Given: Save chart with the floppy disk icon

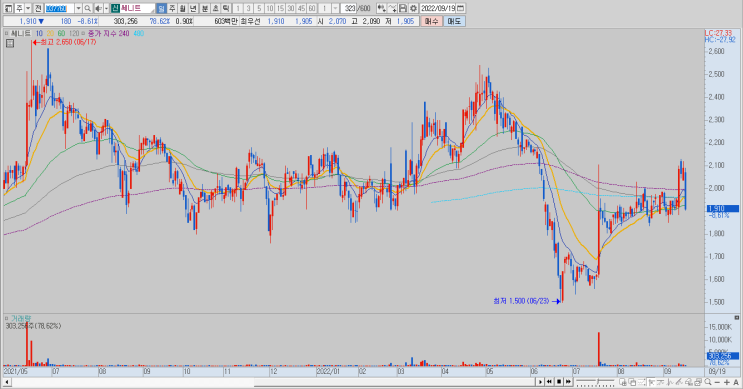Looking at the screenshot, I should [403, 9].
